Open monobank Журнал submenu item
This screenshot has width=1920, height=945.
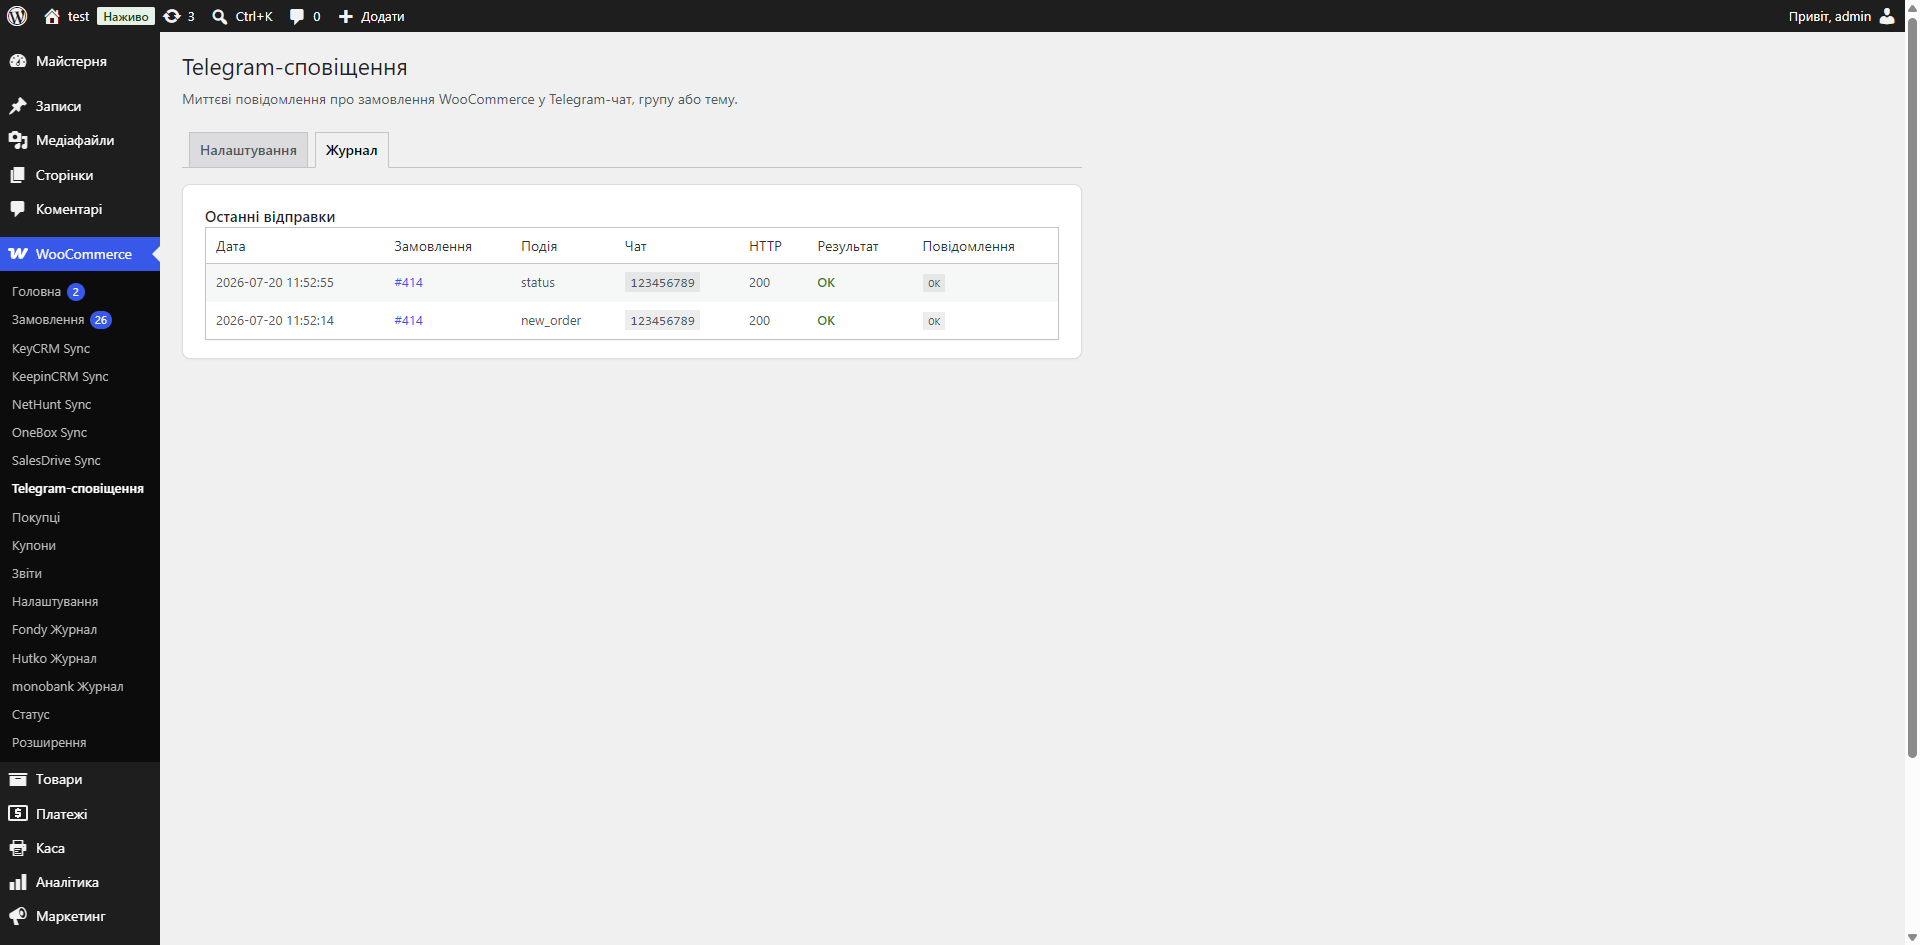click(x=68, y=687)
